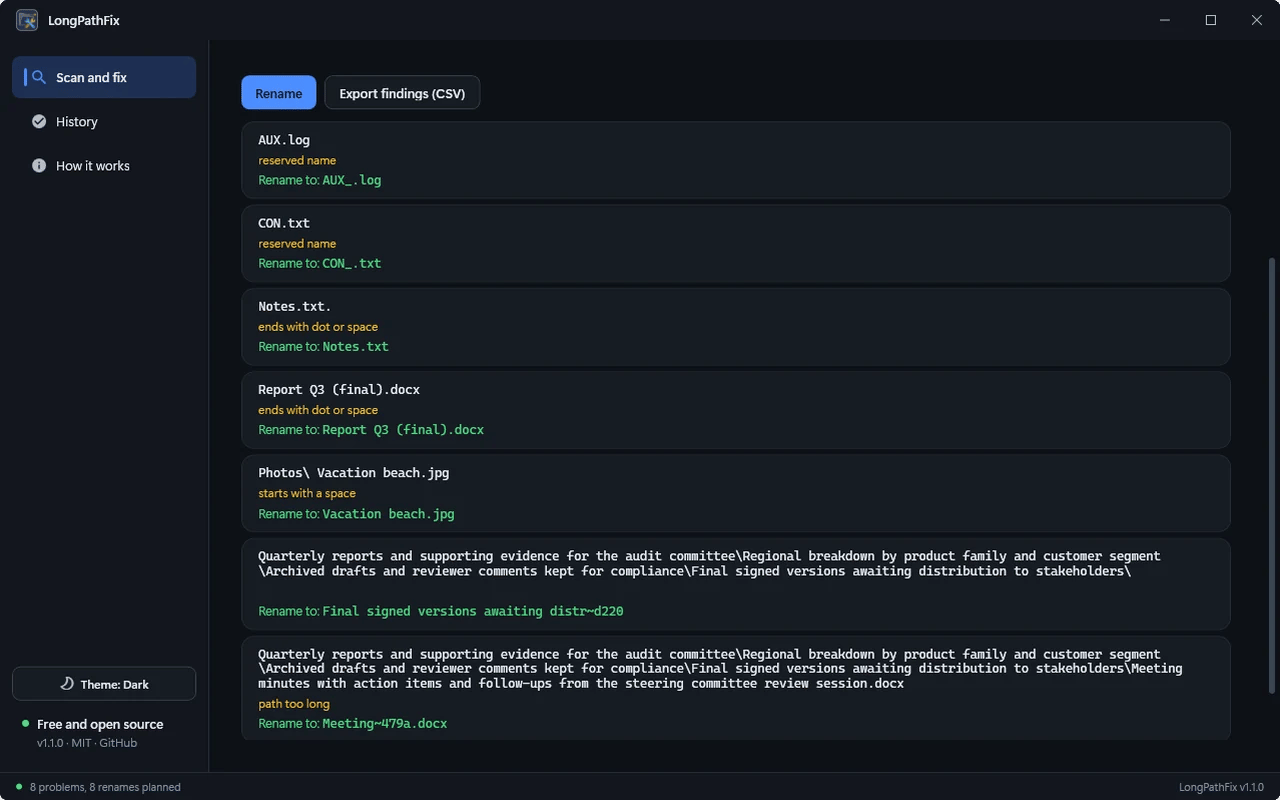Click Export findings (CSV) button

pyautogui.click(x=402, y=93)
